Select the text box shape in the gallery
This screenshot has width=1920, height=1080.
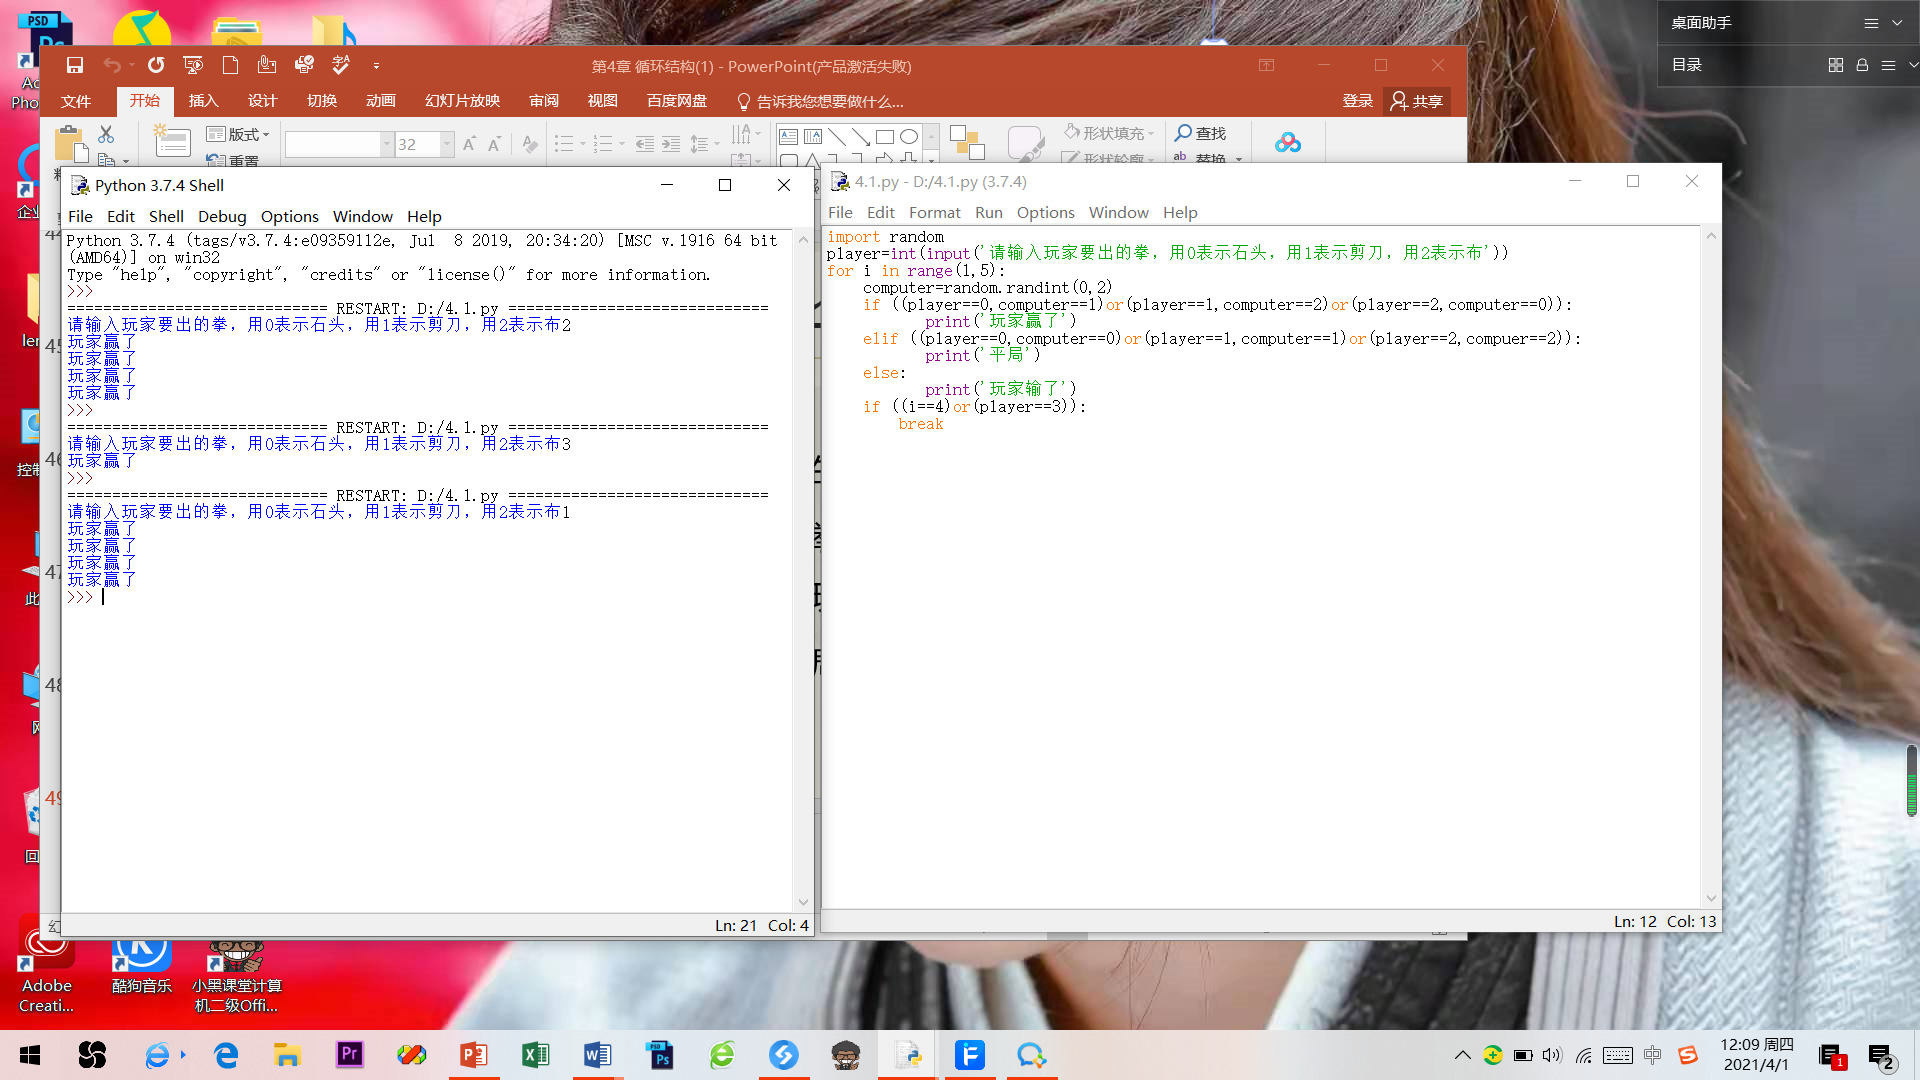coord(788,136)
